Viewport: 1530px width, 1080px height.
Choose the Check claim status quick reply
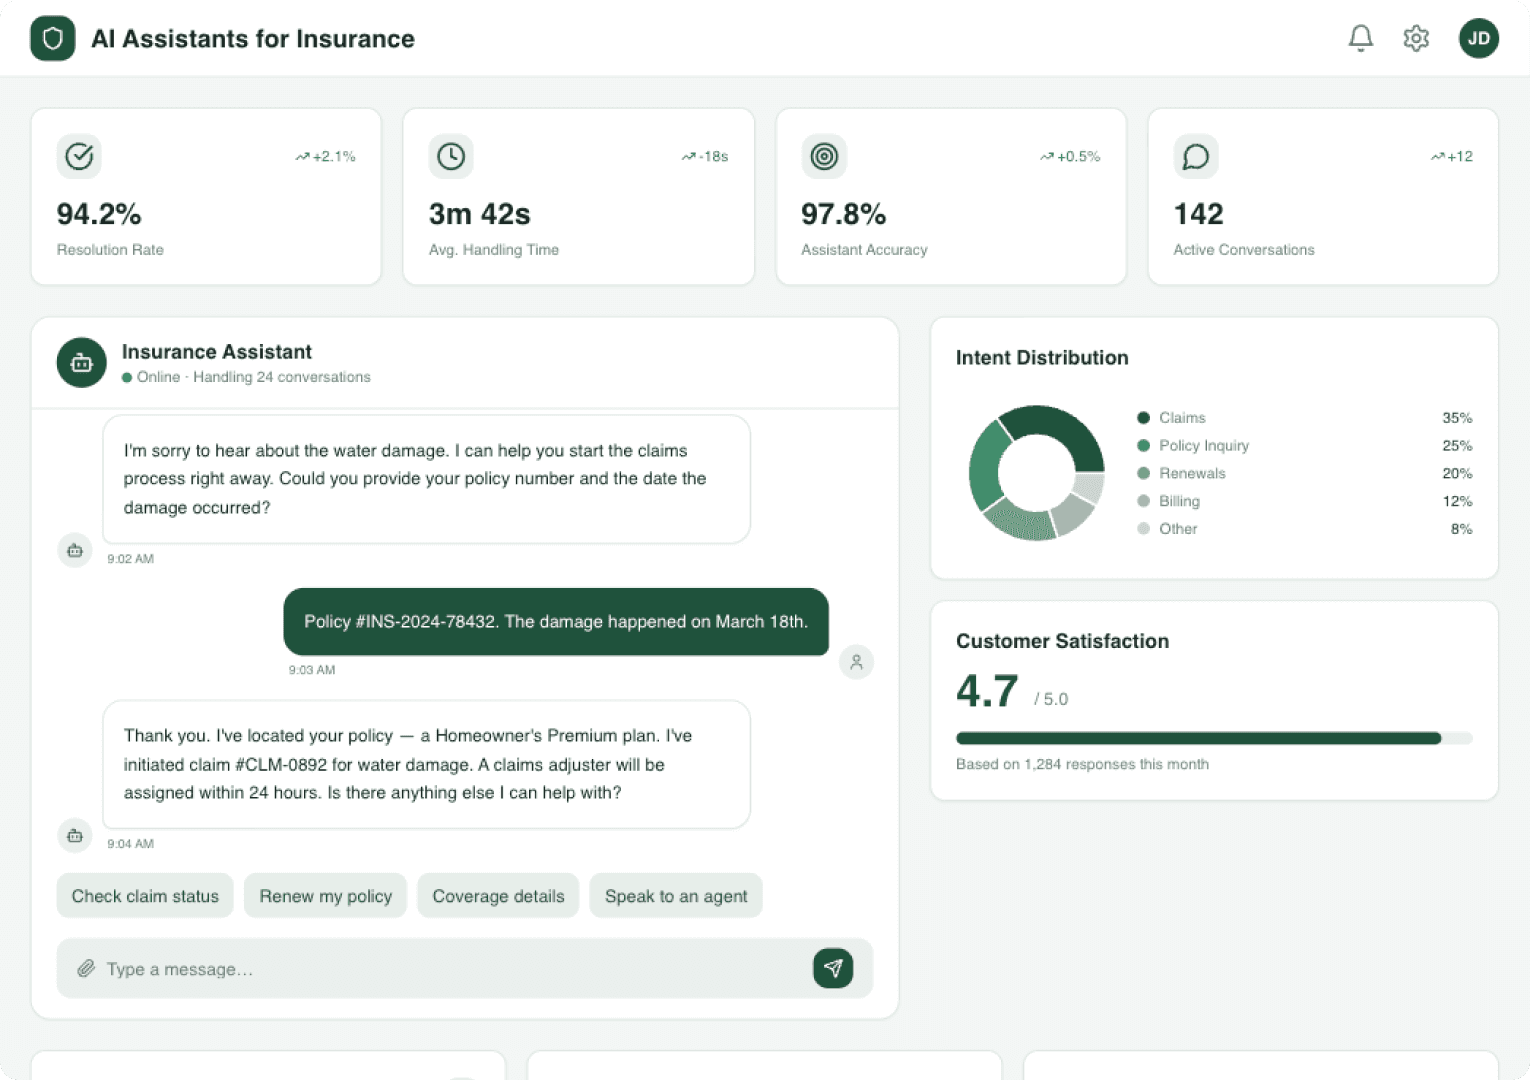pyautogui.click(x=144, y=895)
